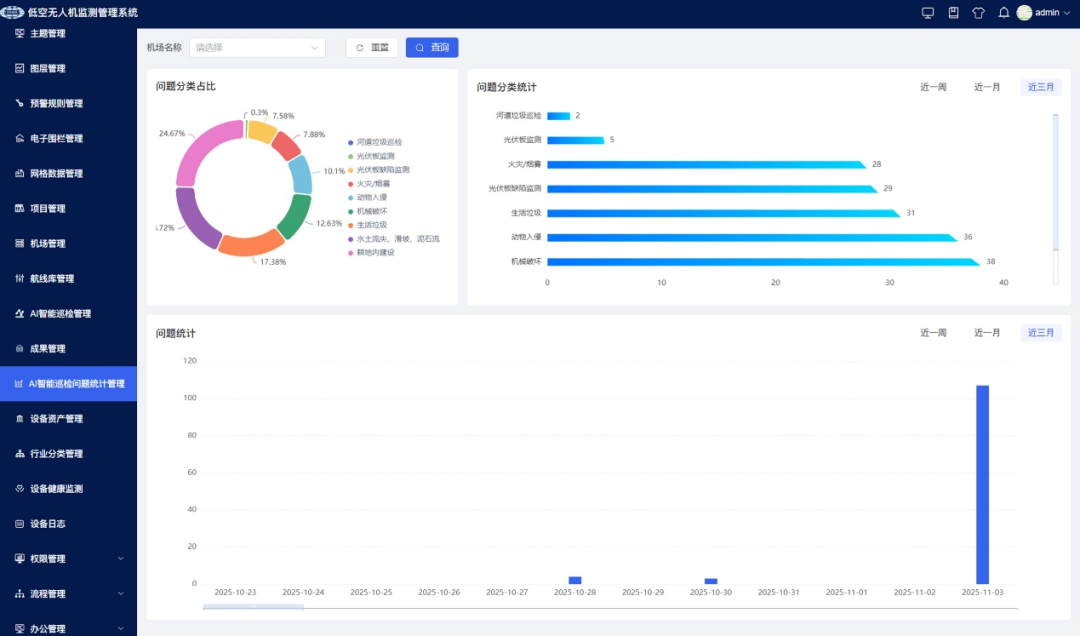
Task: Open the theme (T-shirt) icon
Action: [979, 13]
